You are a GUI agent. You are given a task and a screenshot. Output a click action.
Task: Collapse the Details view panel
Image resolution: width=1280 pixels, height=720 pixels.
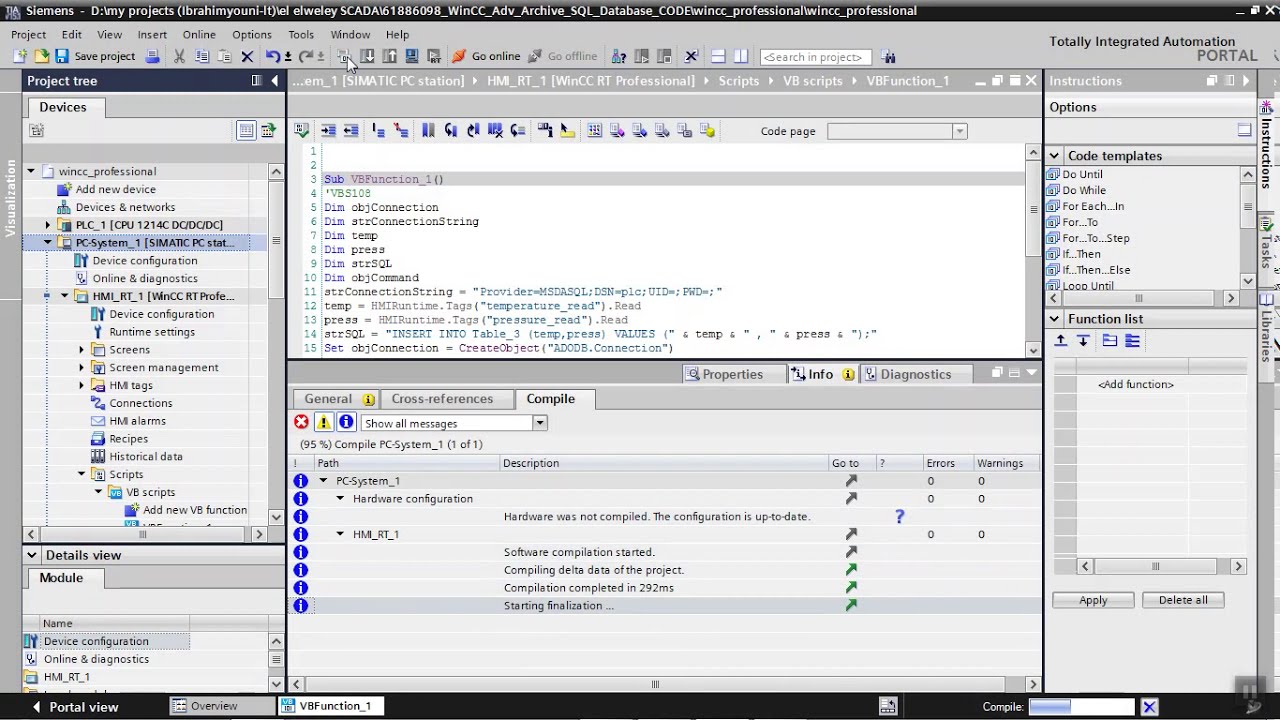click(32, 555)
